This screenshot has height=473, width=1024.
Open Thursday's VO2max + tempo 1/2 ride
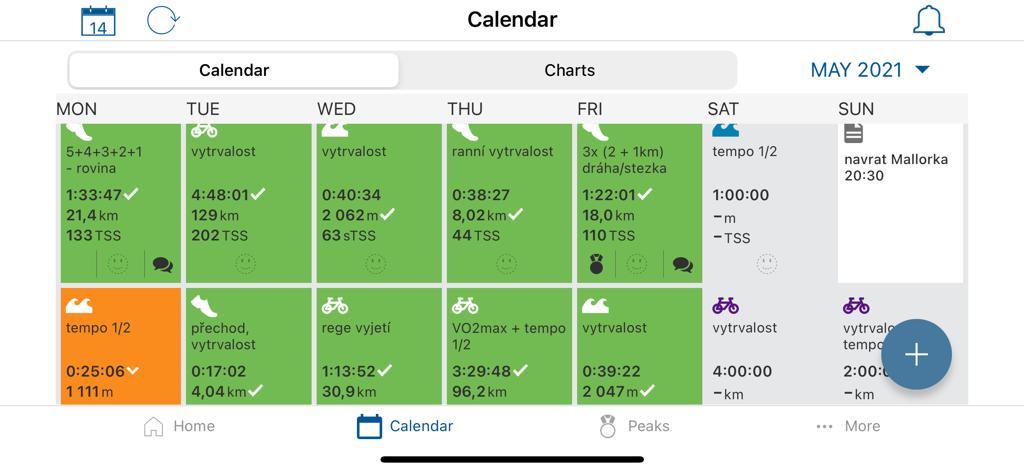(509, 347)
